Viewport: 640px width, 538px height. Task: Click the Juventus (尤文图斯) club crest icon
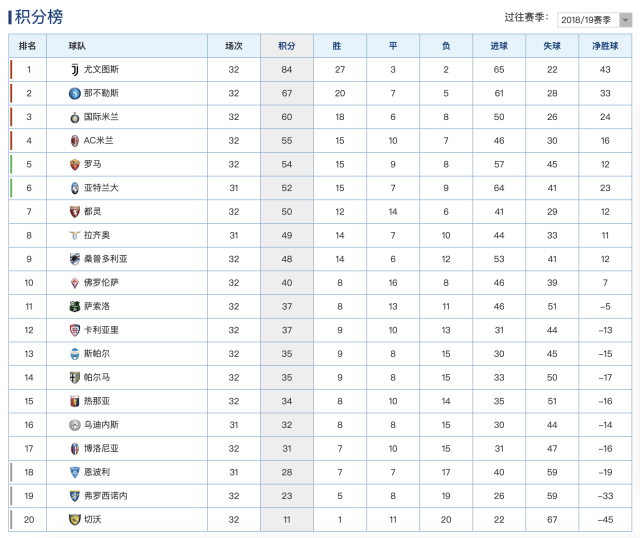point(74,69)
